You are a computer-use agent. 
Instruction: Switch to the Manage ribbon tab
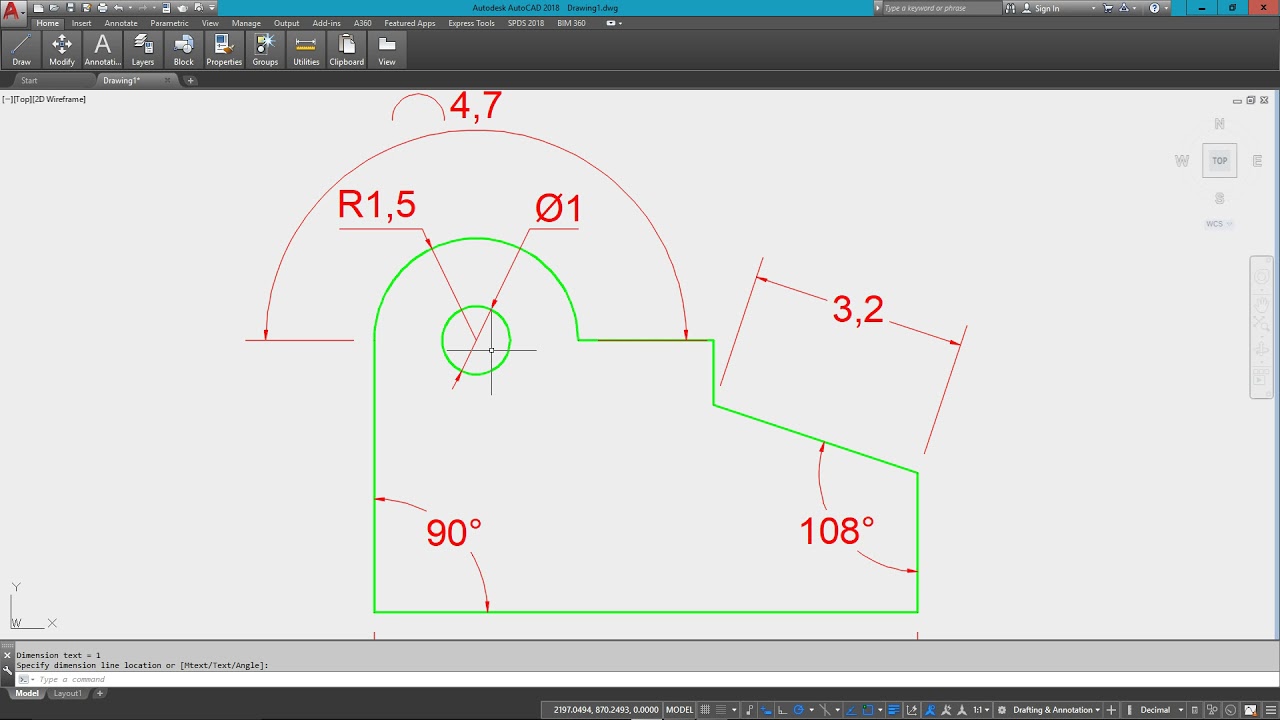pos(246,23)
